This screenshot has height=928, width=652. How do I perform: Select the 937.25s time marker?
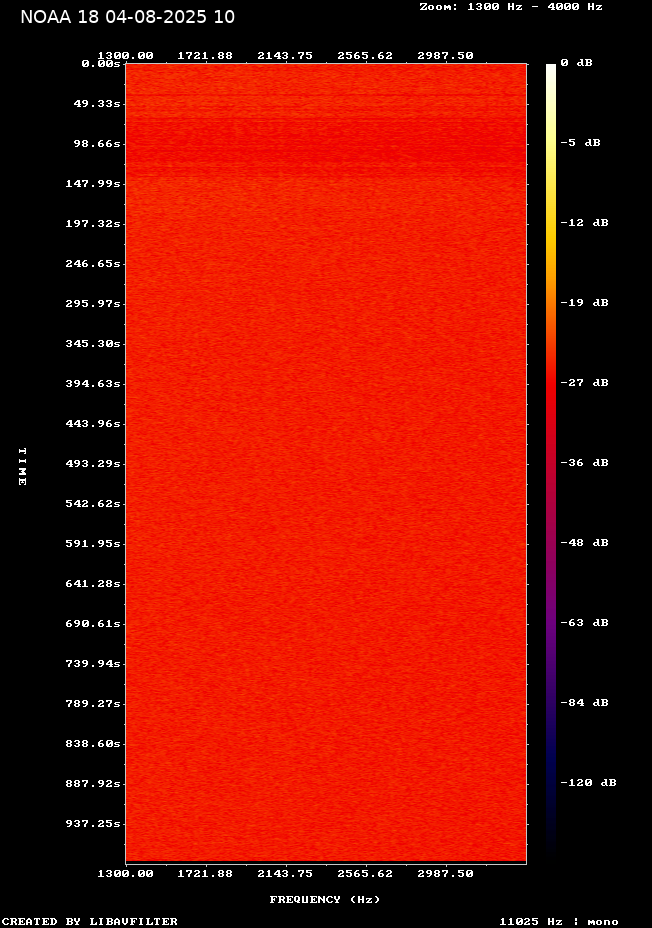[x=94, y=823]
